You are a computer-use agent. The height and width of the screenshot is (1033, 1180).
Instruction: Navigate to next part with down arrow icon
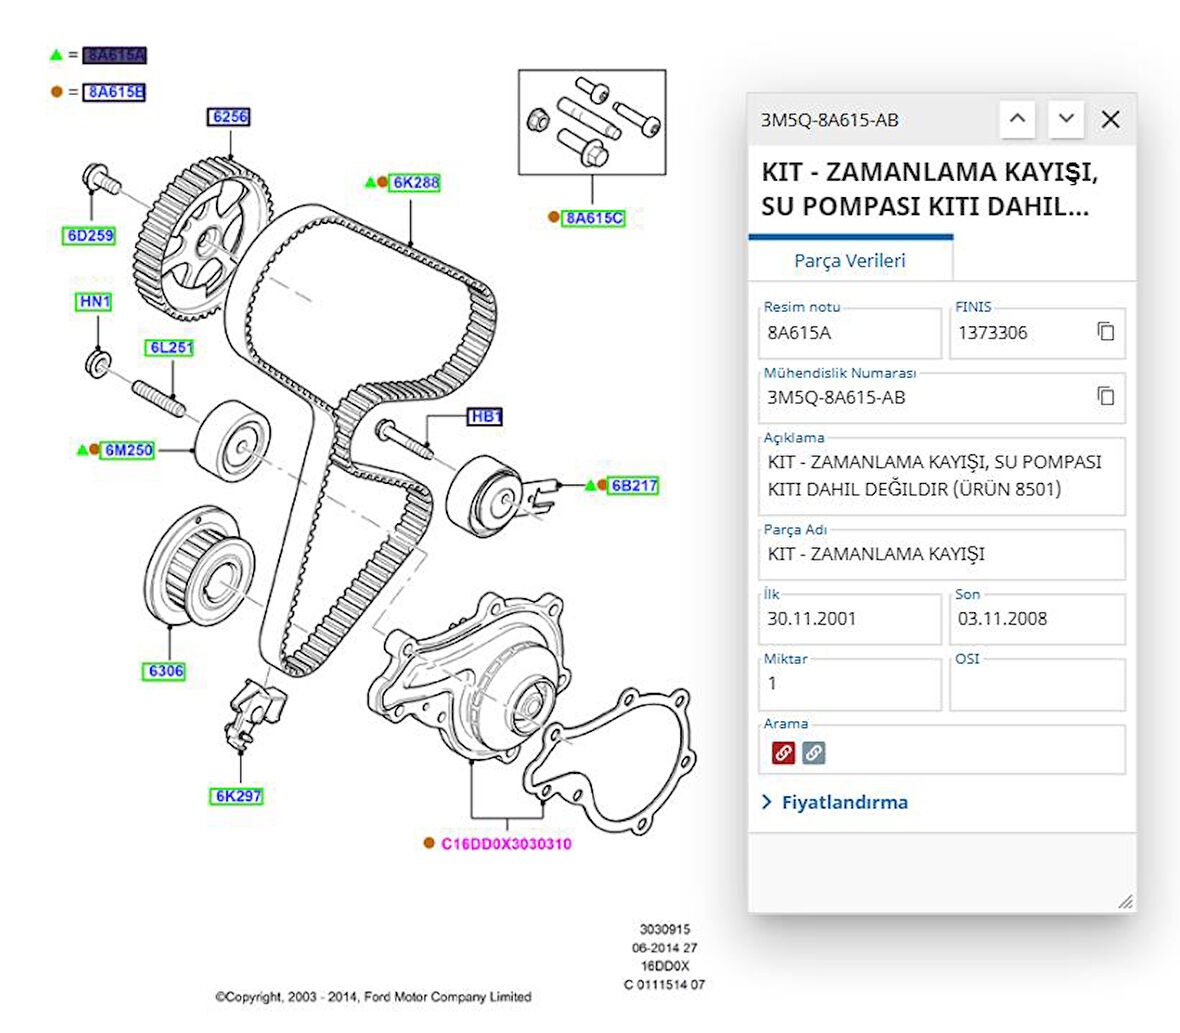coord(1066,119)
